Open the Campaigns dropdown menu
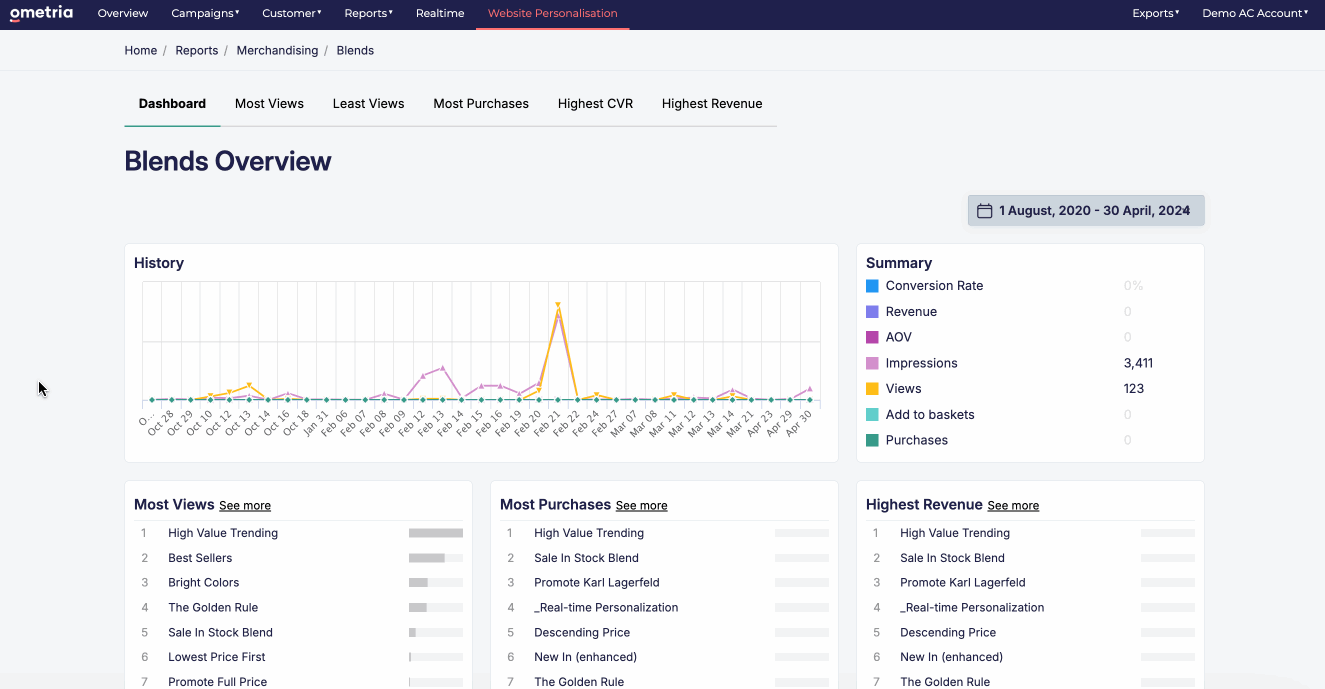The width and height of the screenshot is (1325, 689). coord(205,13)
